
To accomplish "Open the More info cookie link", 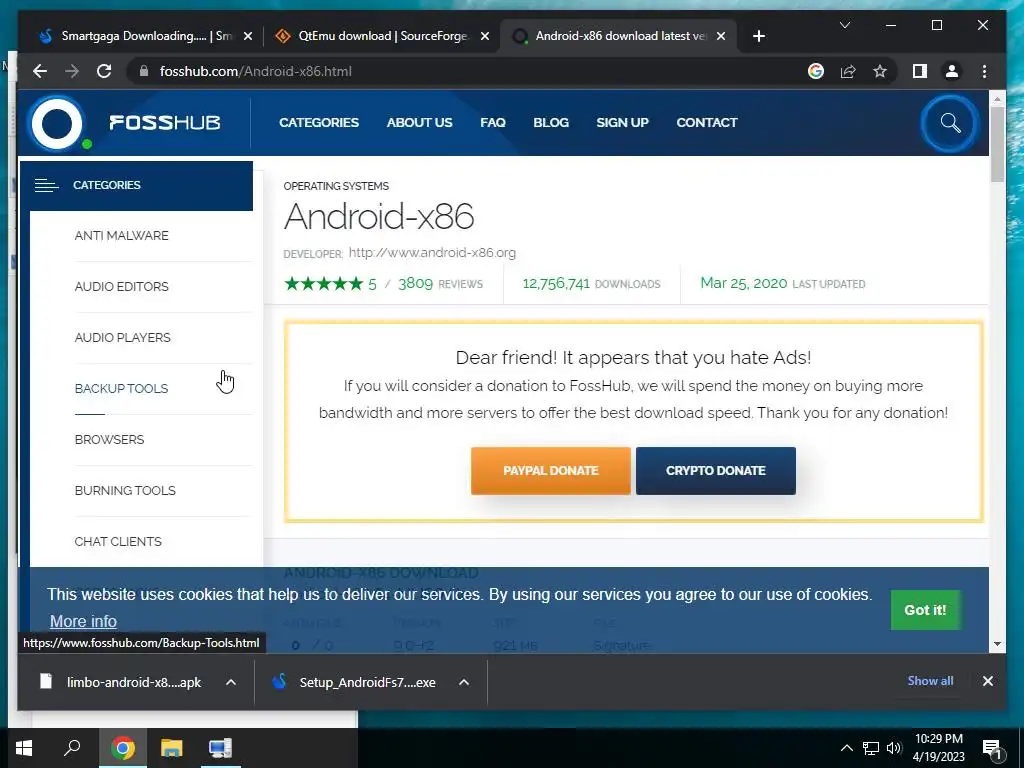I will point(83,621).
